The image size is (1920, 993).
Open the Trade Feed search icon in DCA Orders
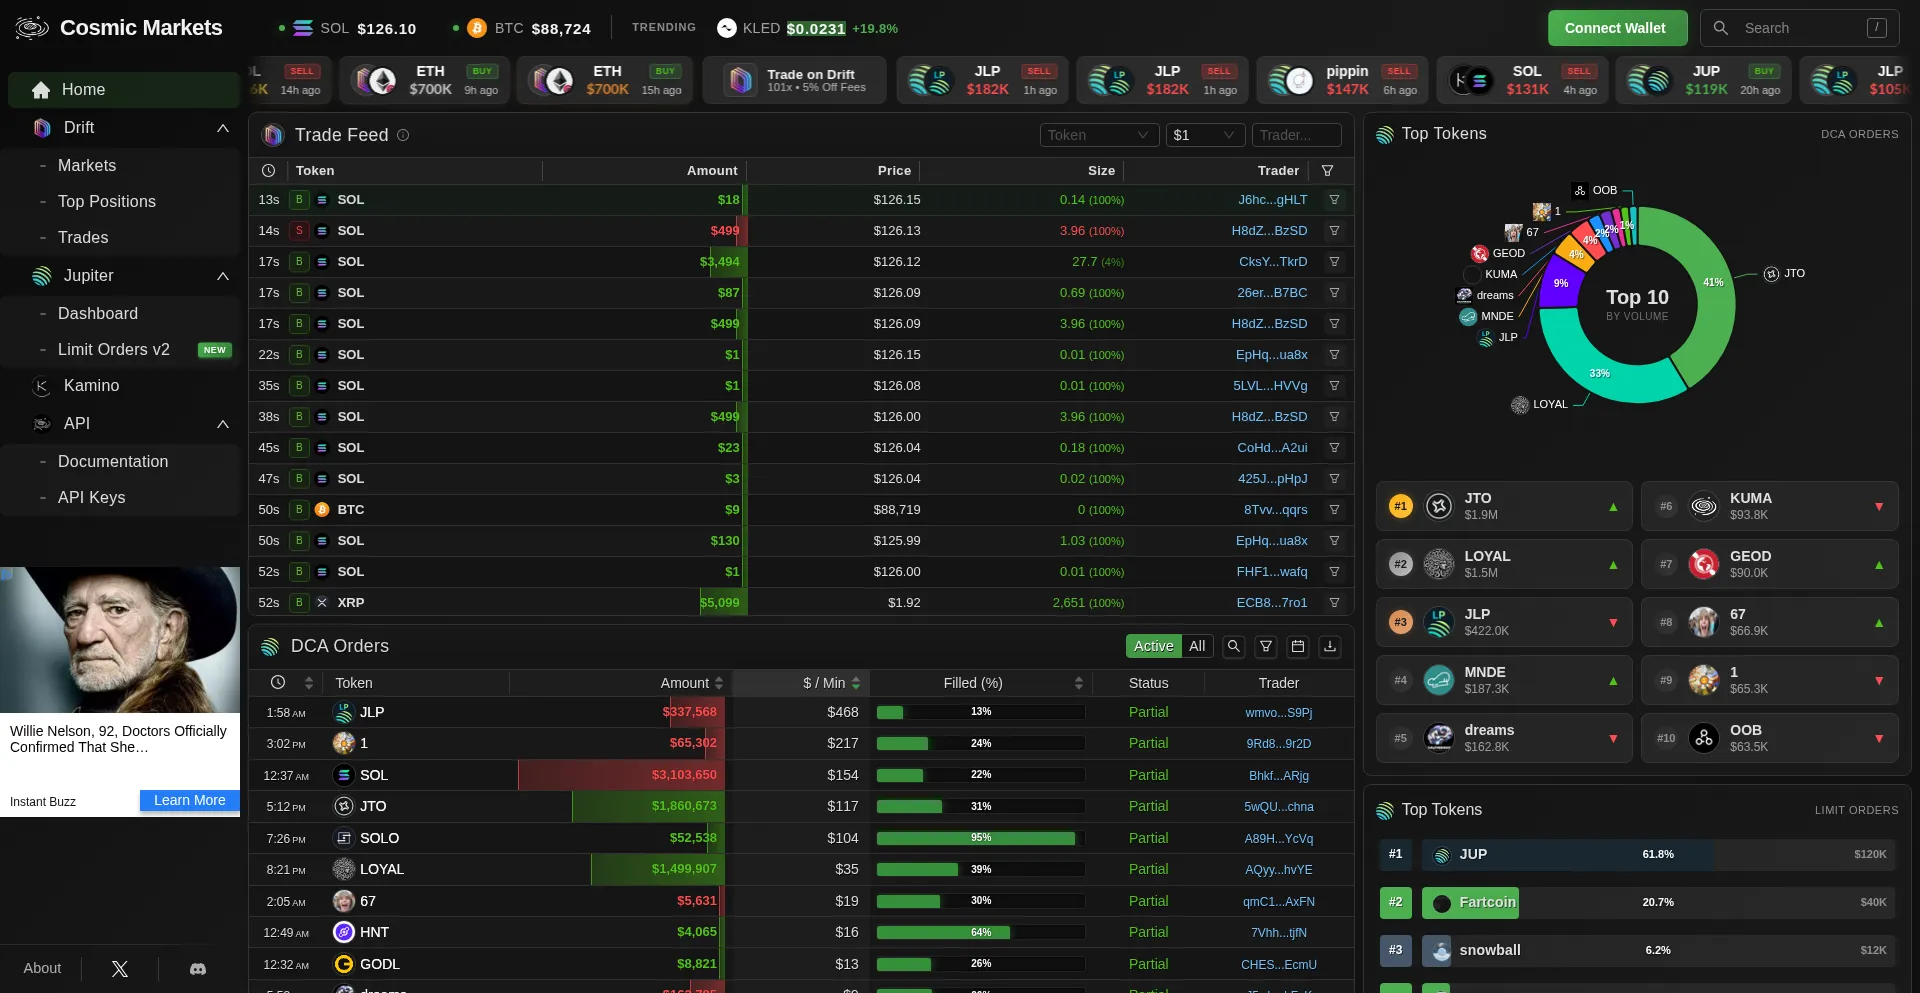[x=1233, y=646]
